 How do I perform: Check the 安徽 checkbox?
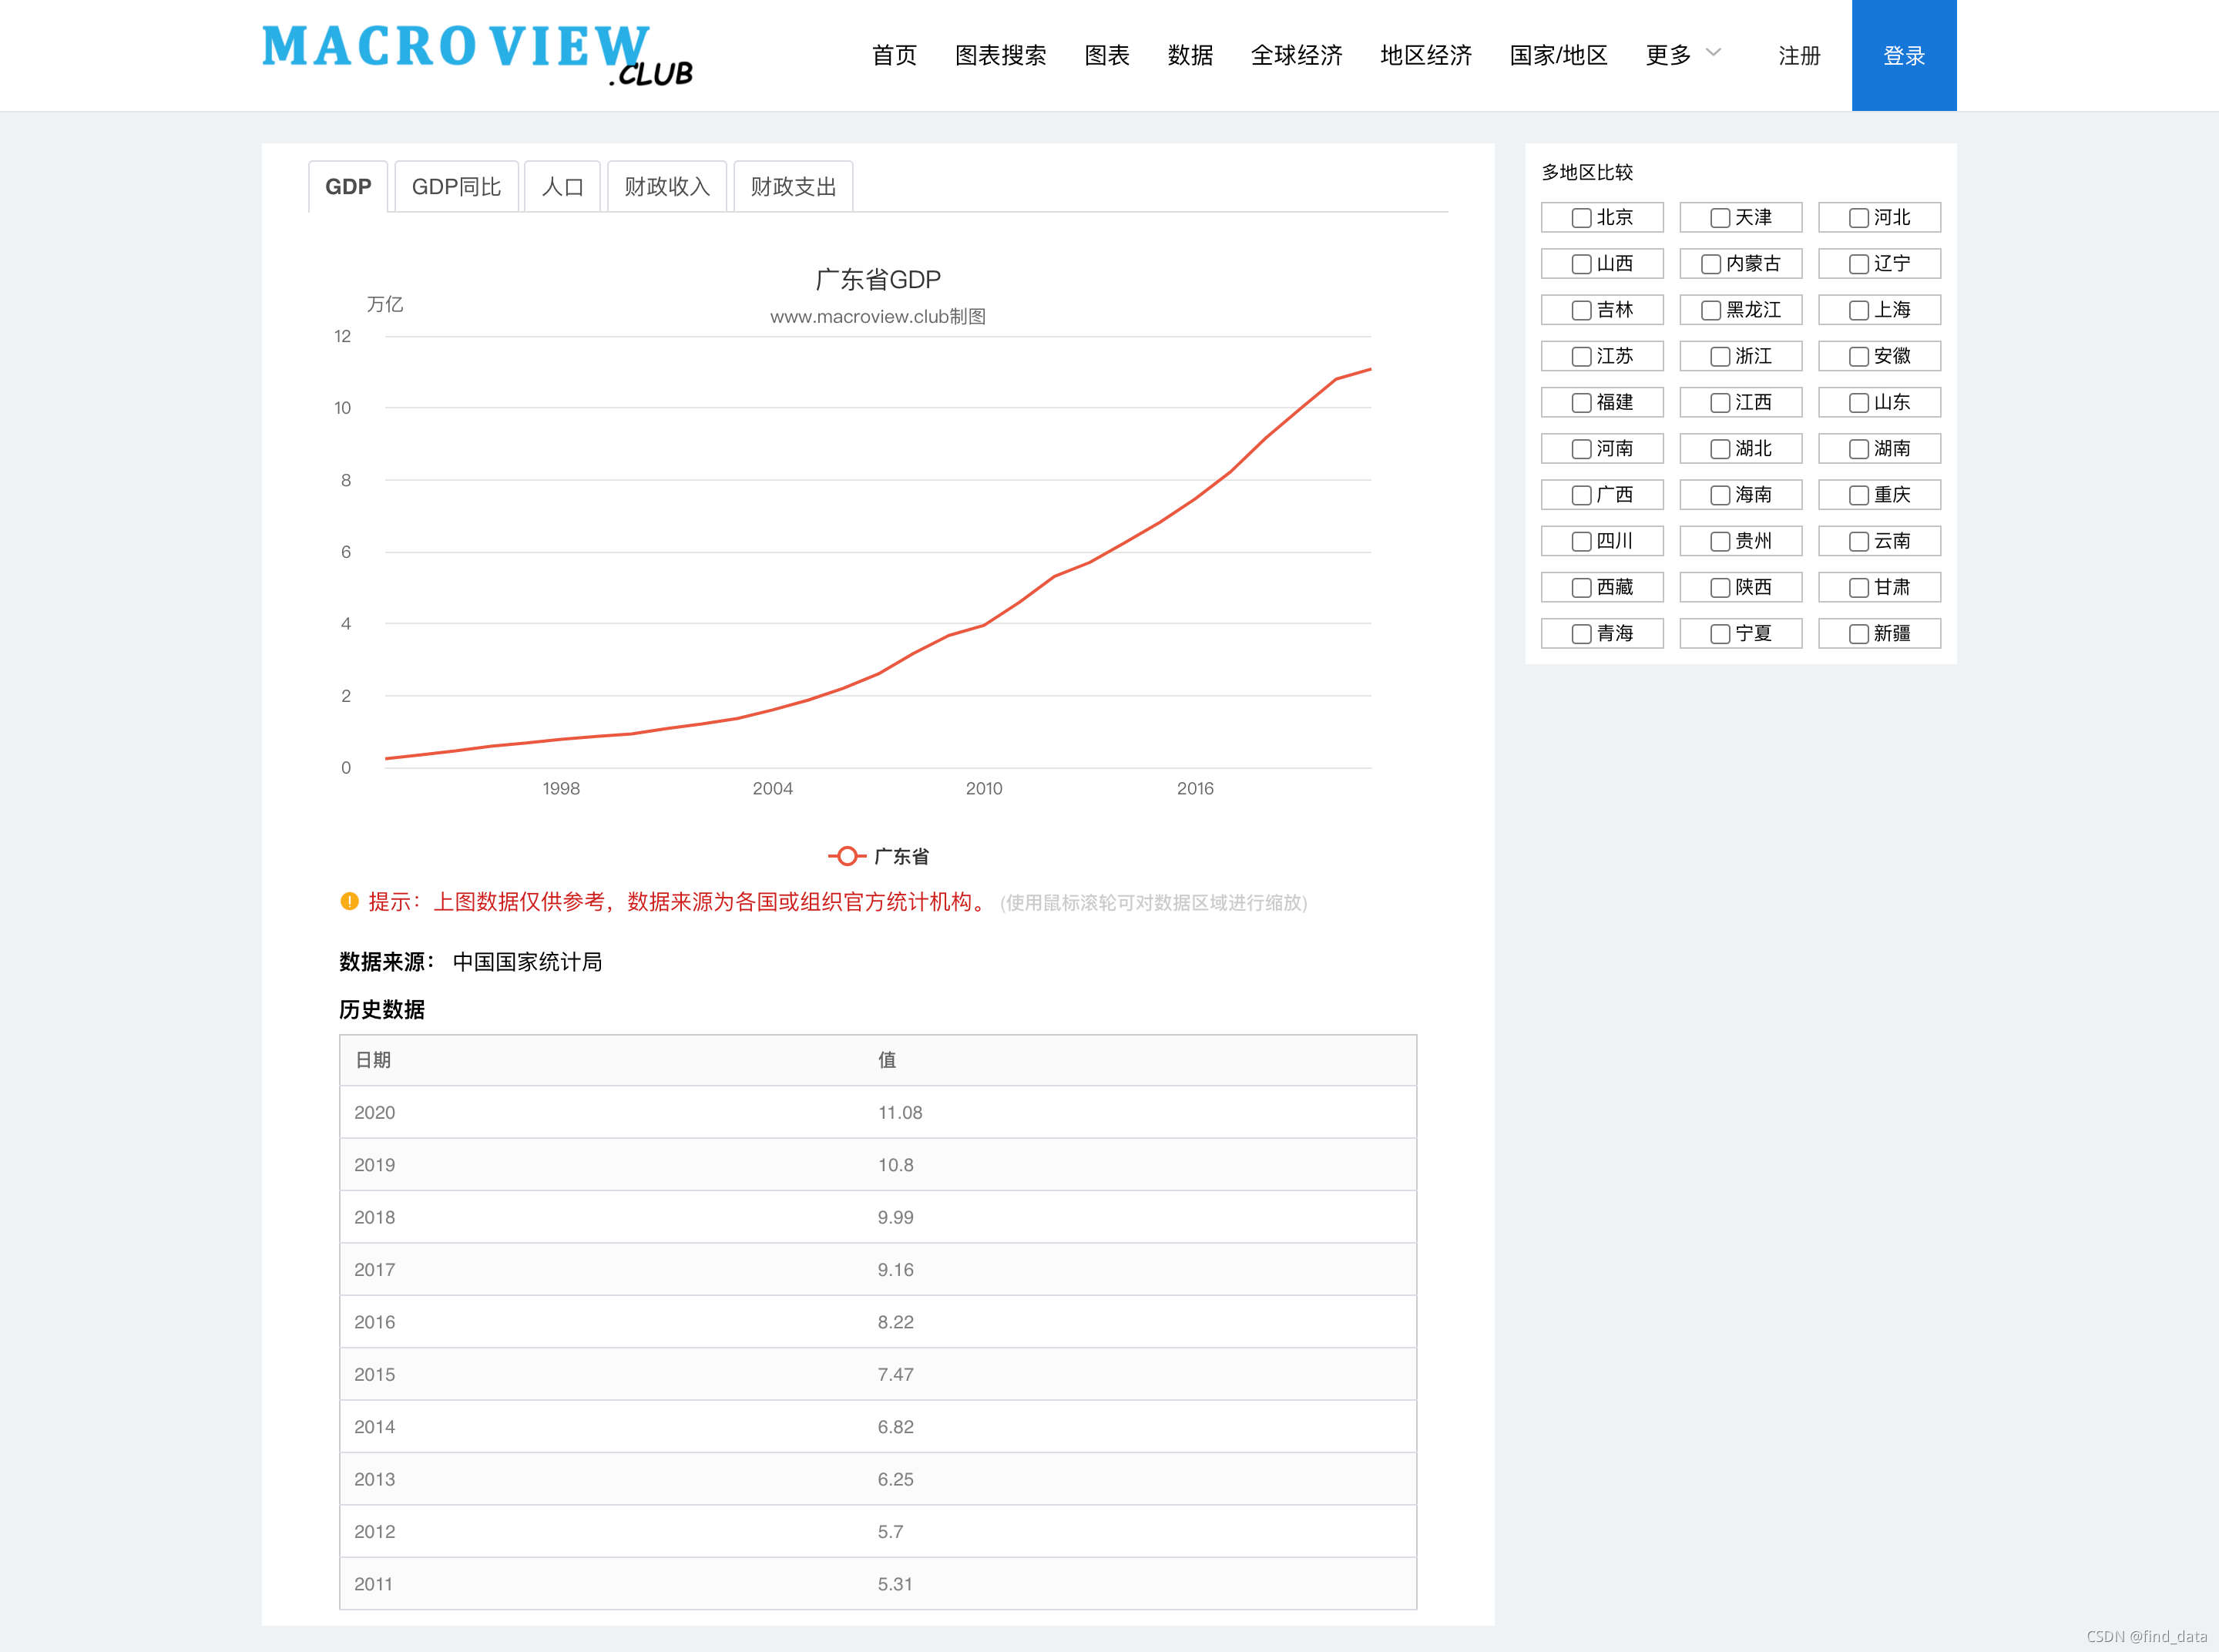[x=1858, y=356]
